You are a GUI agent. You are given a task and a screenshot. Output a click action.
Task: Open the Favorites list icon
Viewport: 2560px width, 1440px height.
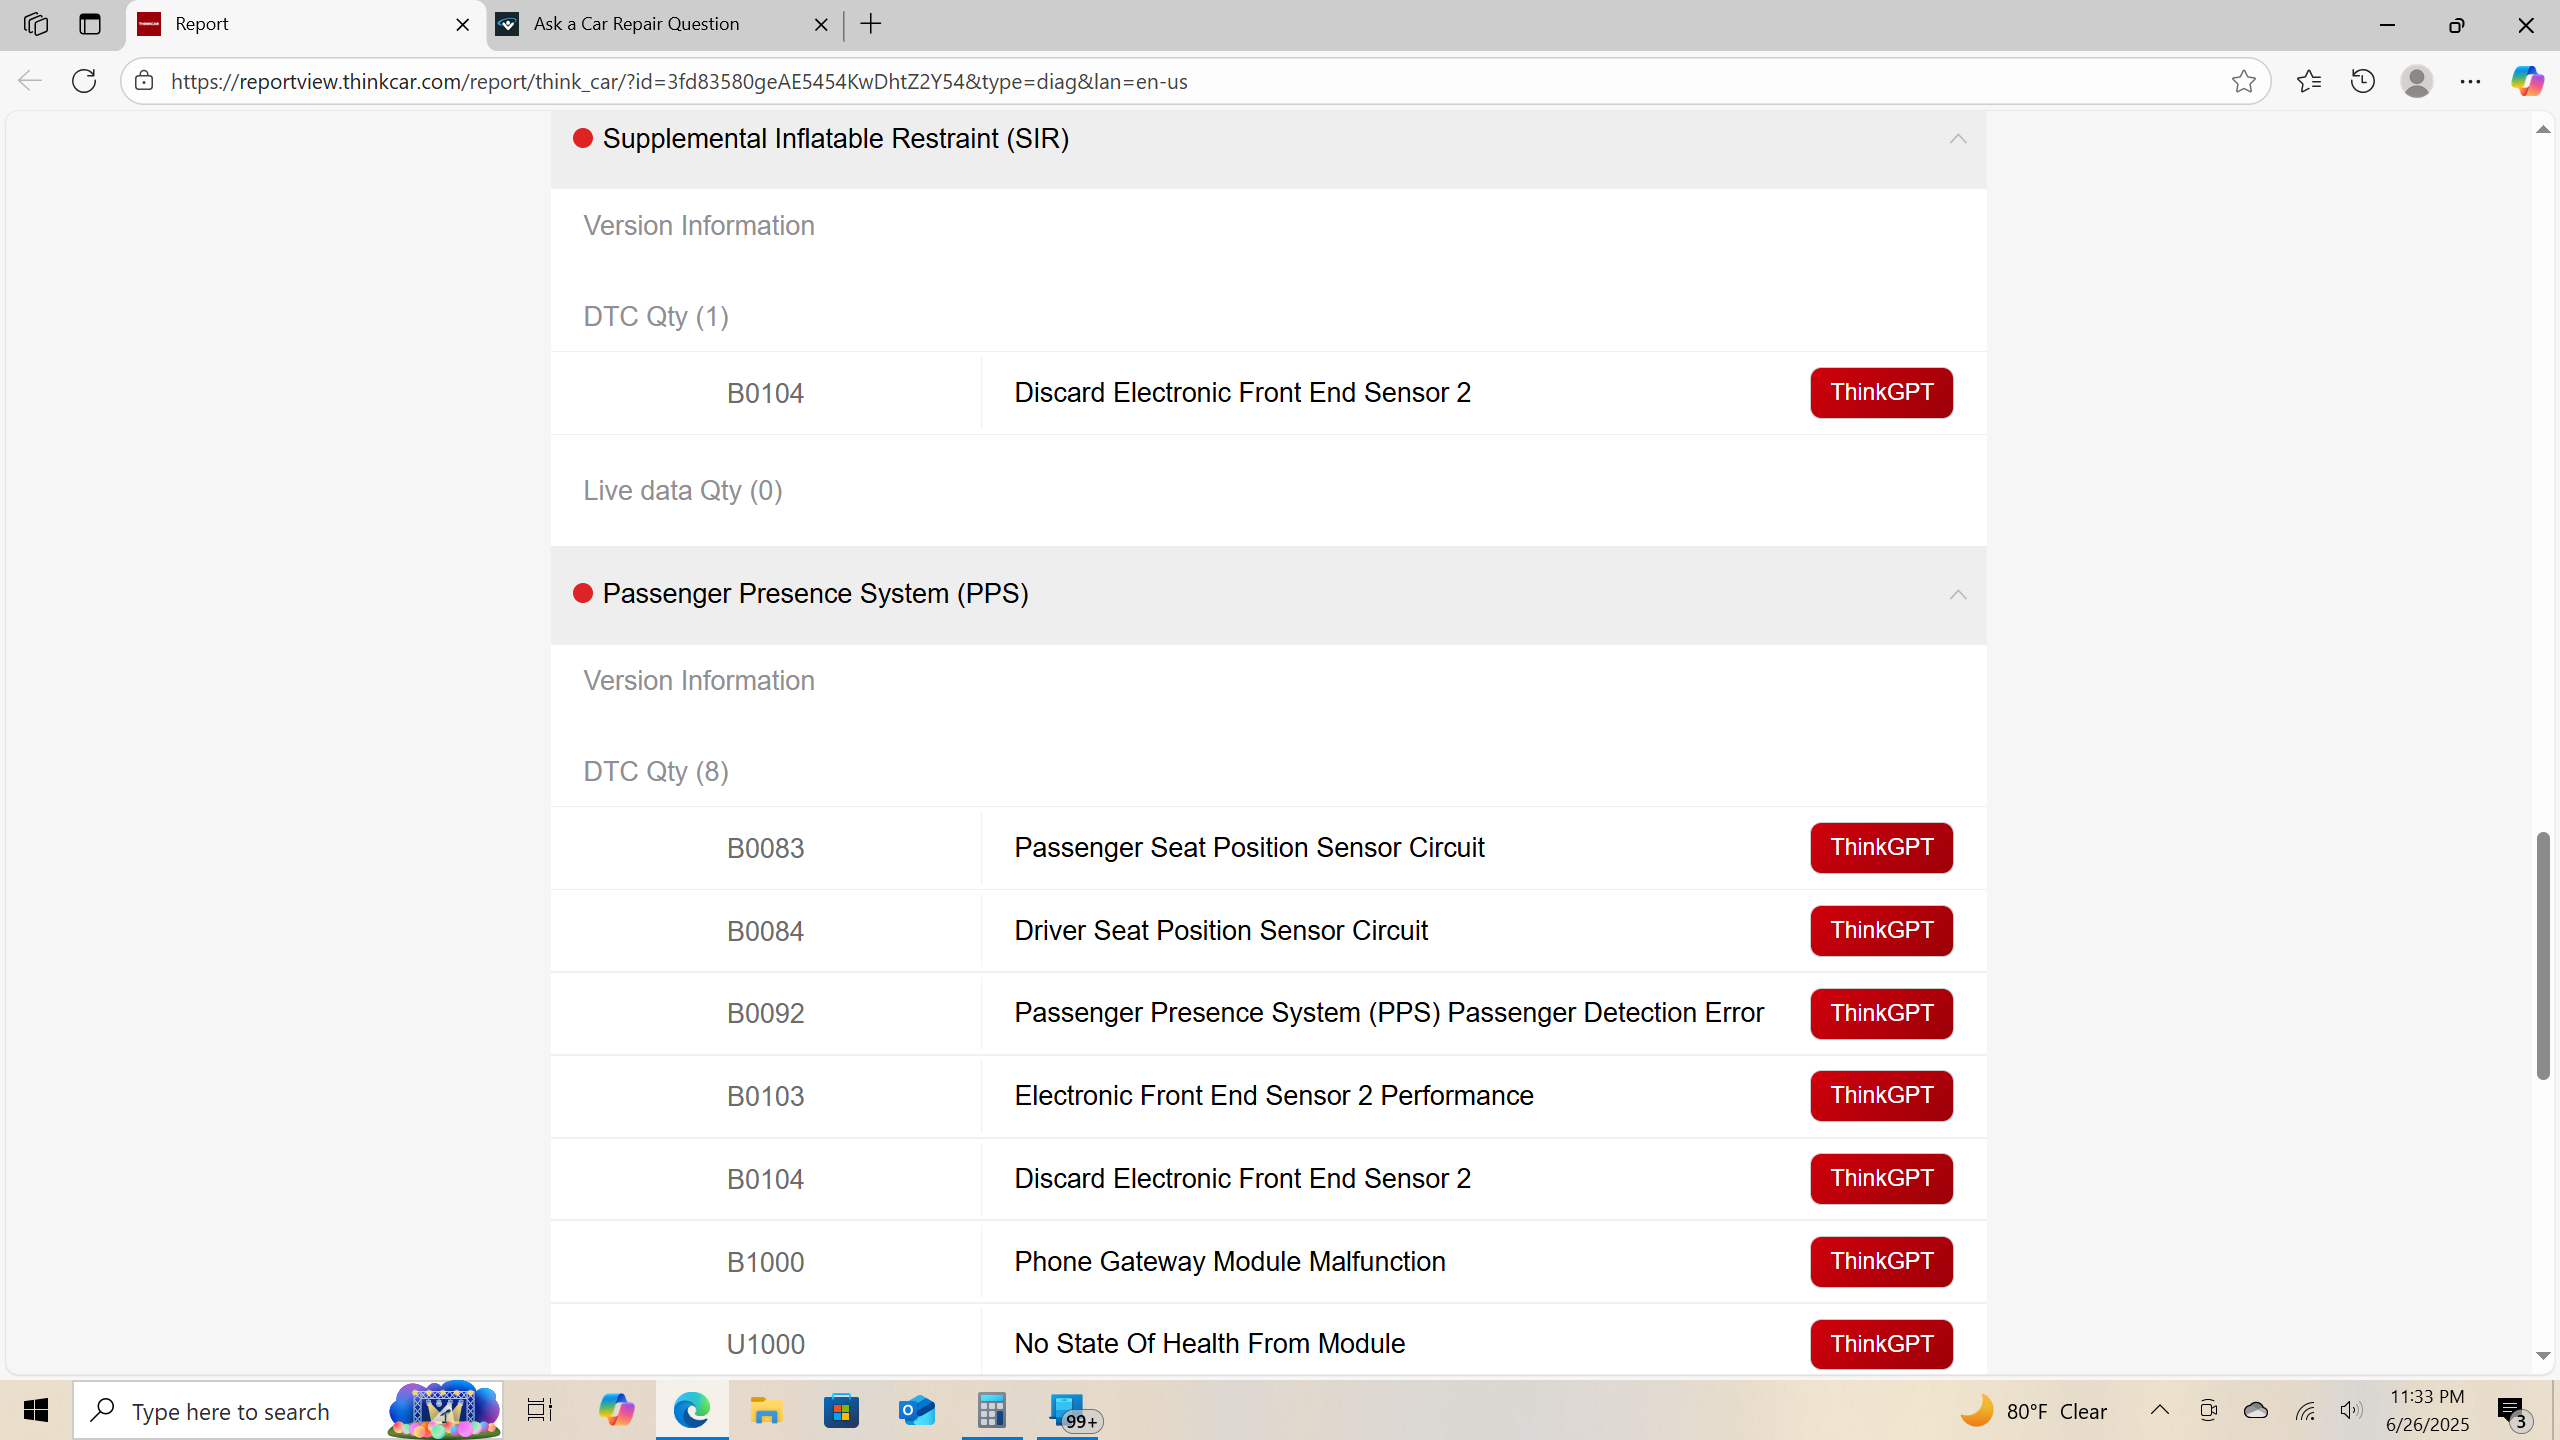[2308, 81]
